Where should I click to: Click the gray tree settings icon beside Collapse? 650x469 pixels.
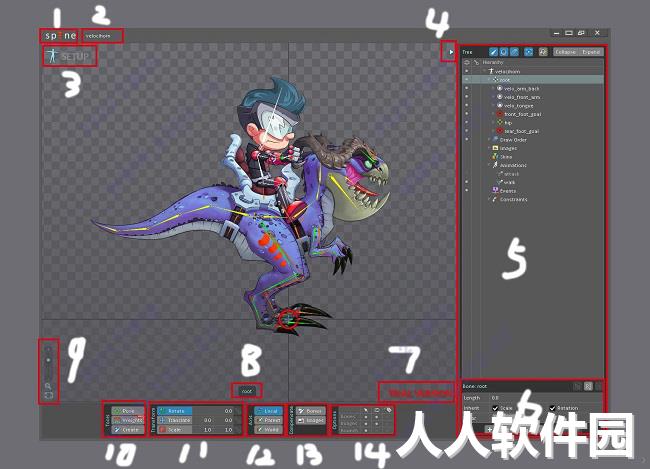pos(543,52)
